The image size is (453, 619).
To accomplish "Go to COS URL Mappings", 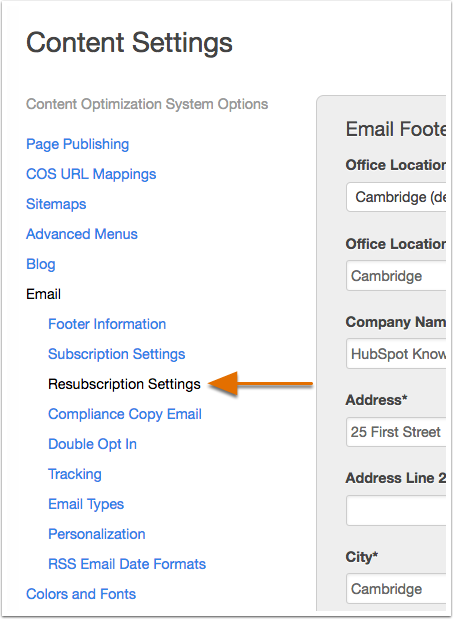I will tap(91, 174).
